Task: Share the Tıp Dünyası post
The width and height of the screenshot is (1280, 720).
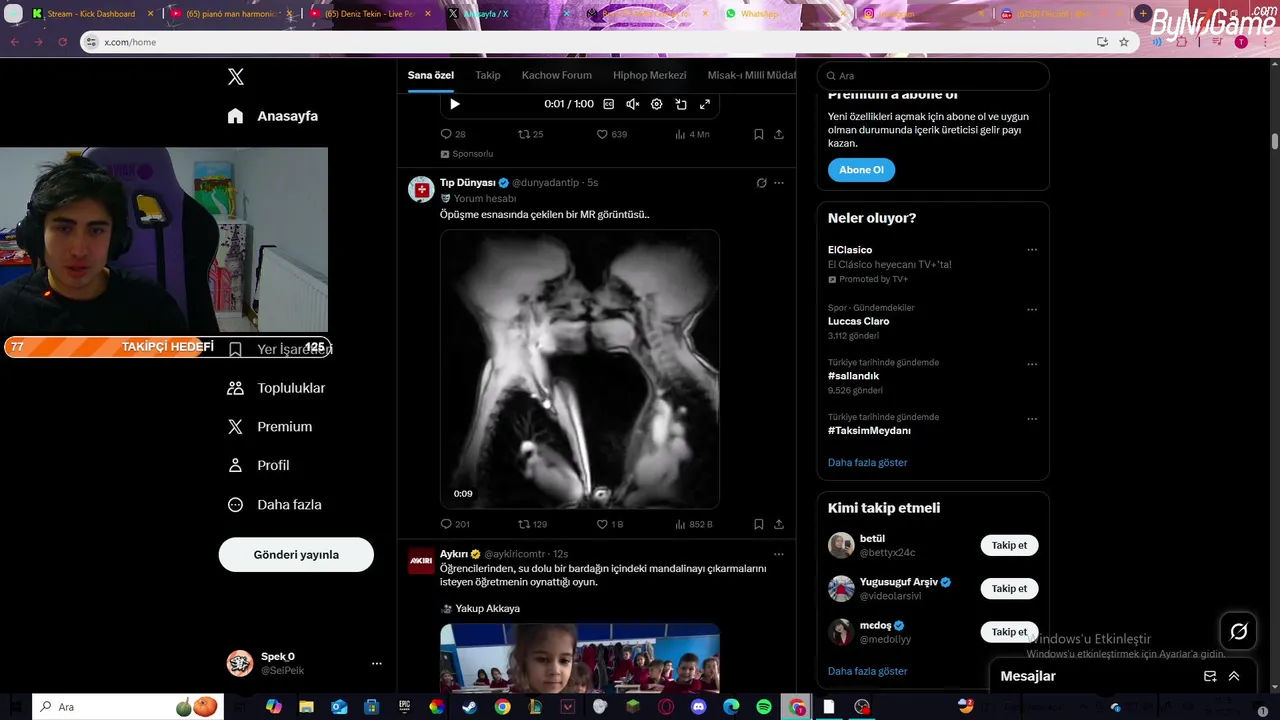Action: [x=779, y=524]
